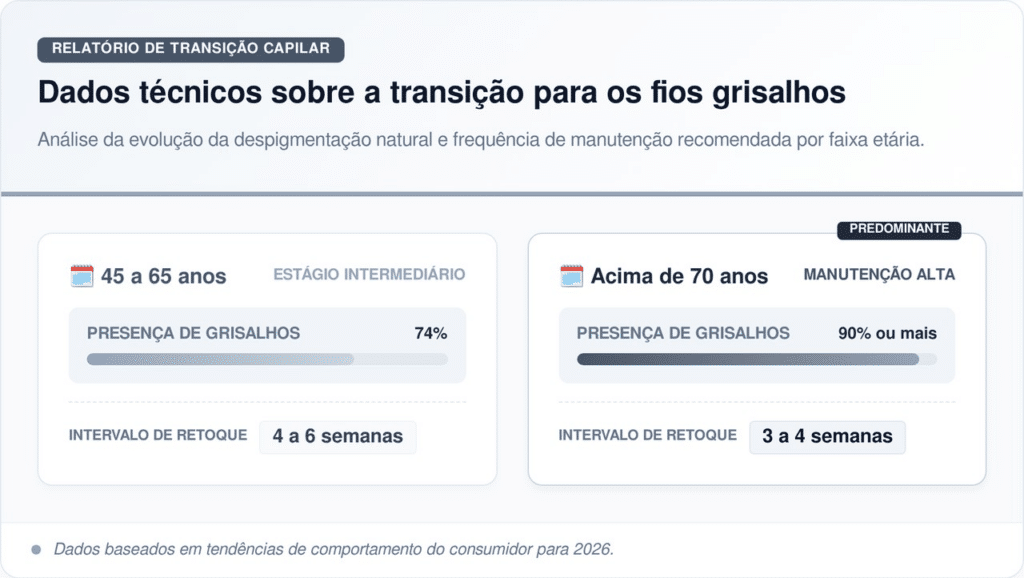Click Presença de Grisalhos label in right card

pos(683,334)
